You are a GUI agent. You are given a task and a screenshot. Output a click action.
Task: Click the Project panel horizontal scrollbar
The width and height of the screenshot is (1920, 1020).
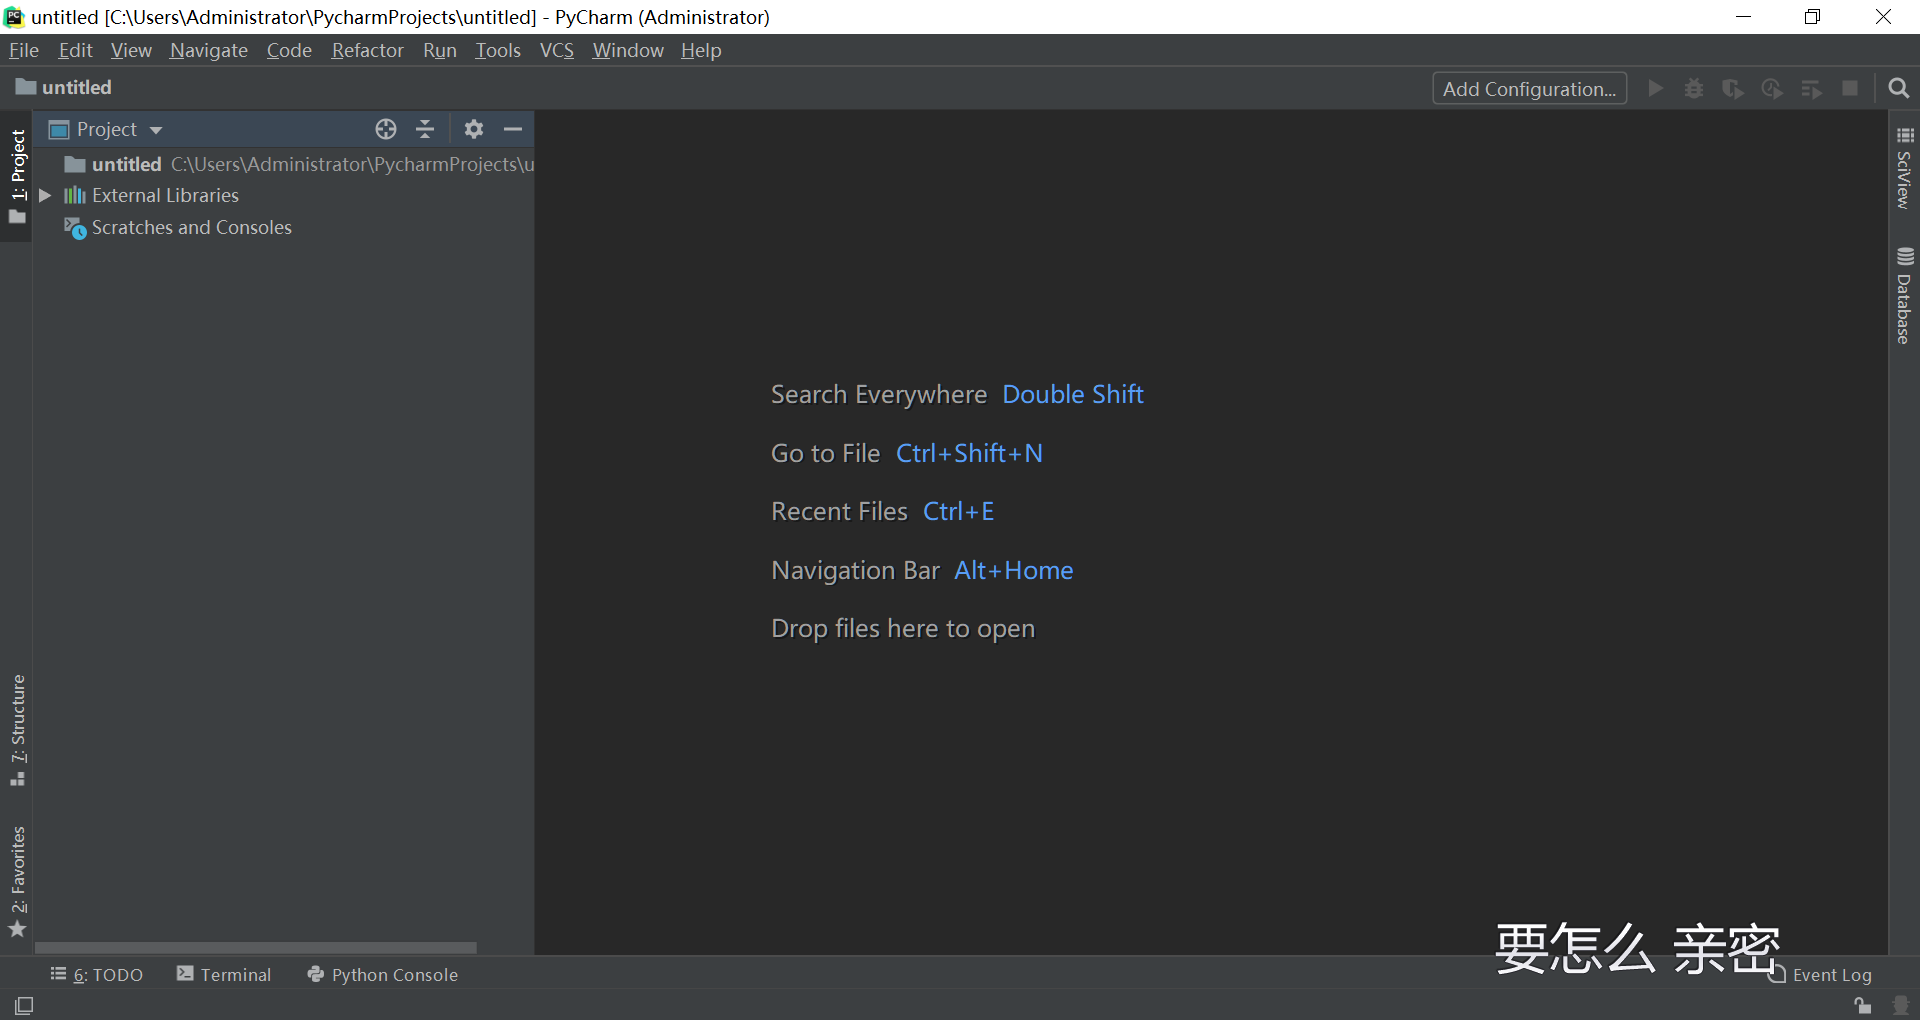[256, 947]
